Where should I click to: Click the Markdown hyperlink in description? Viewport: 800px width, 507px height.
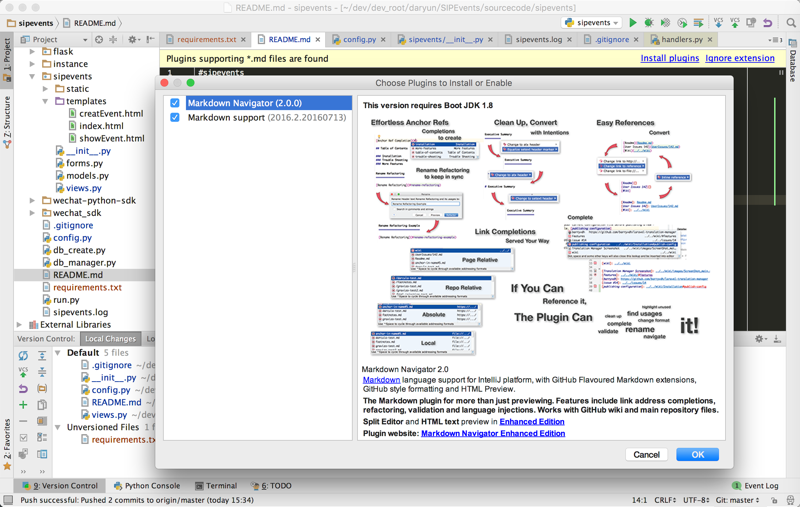[381, 380]
